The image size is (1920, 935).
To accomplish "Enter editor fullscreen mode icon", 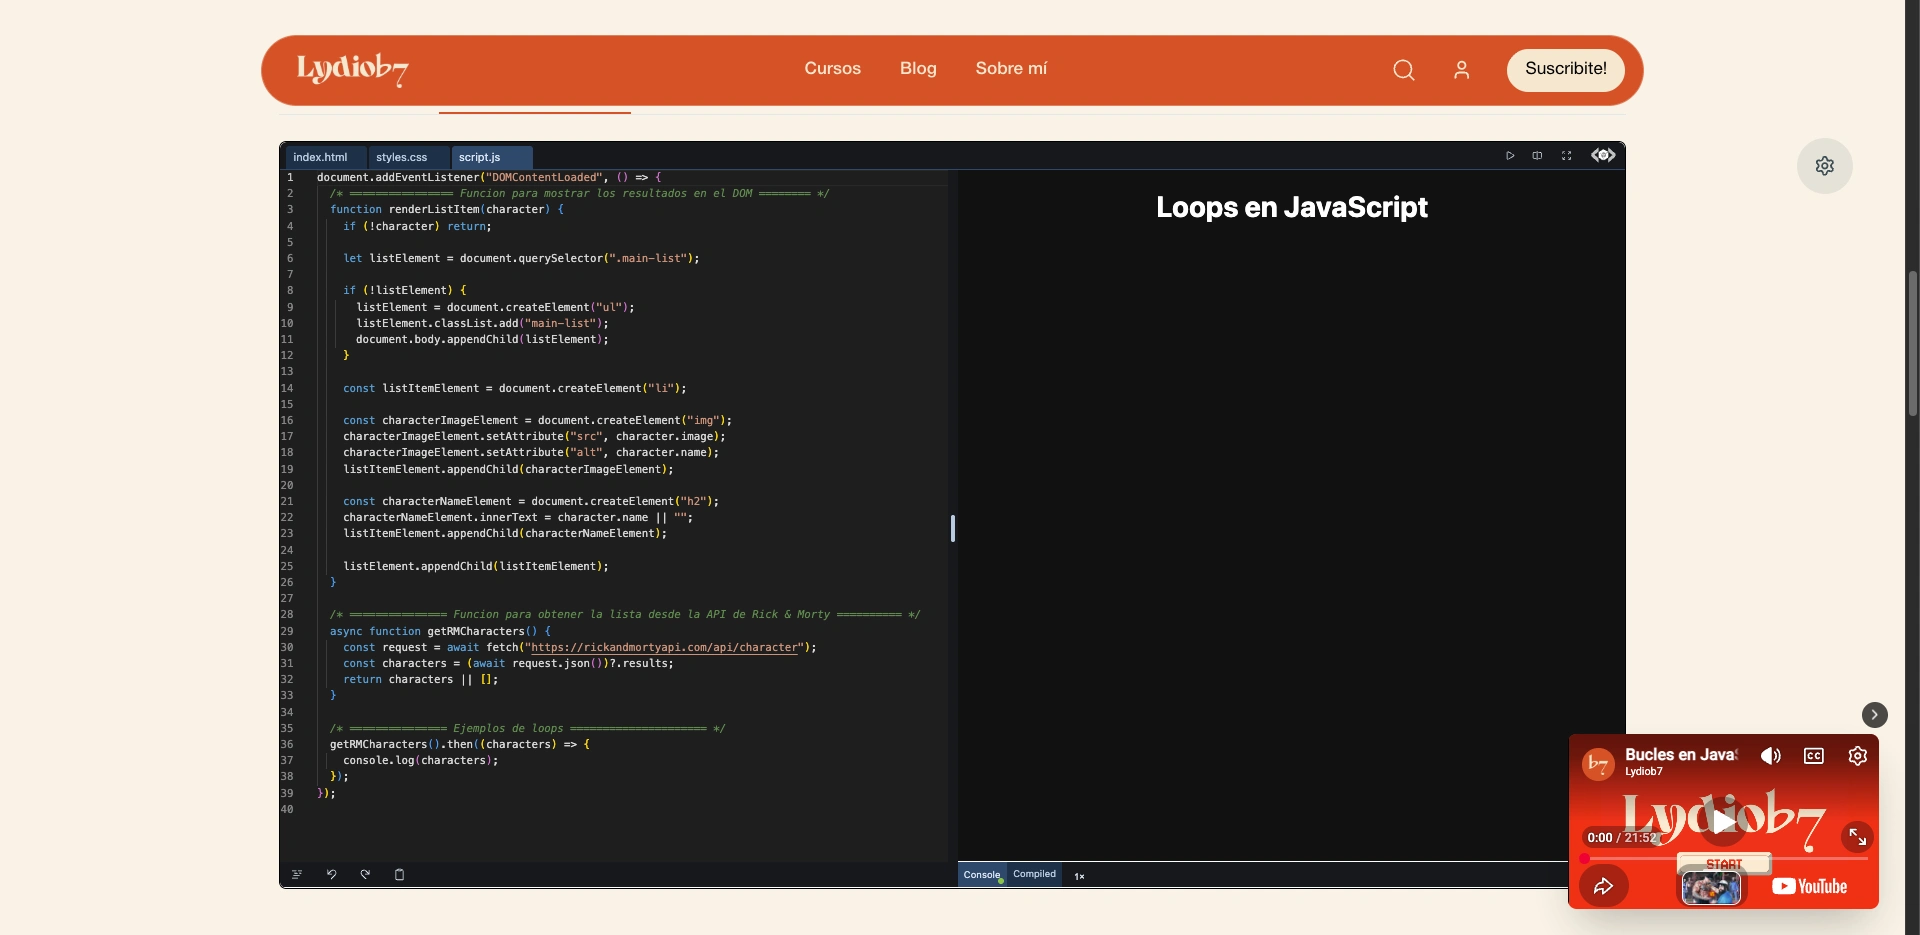I will point(1566,155).
